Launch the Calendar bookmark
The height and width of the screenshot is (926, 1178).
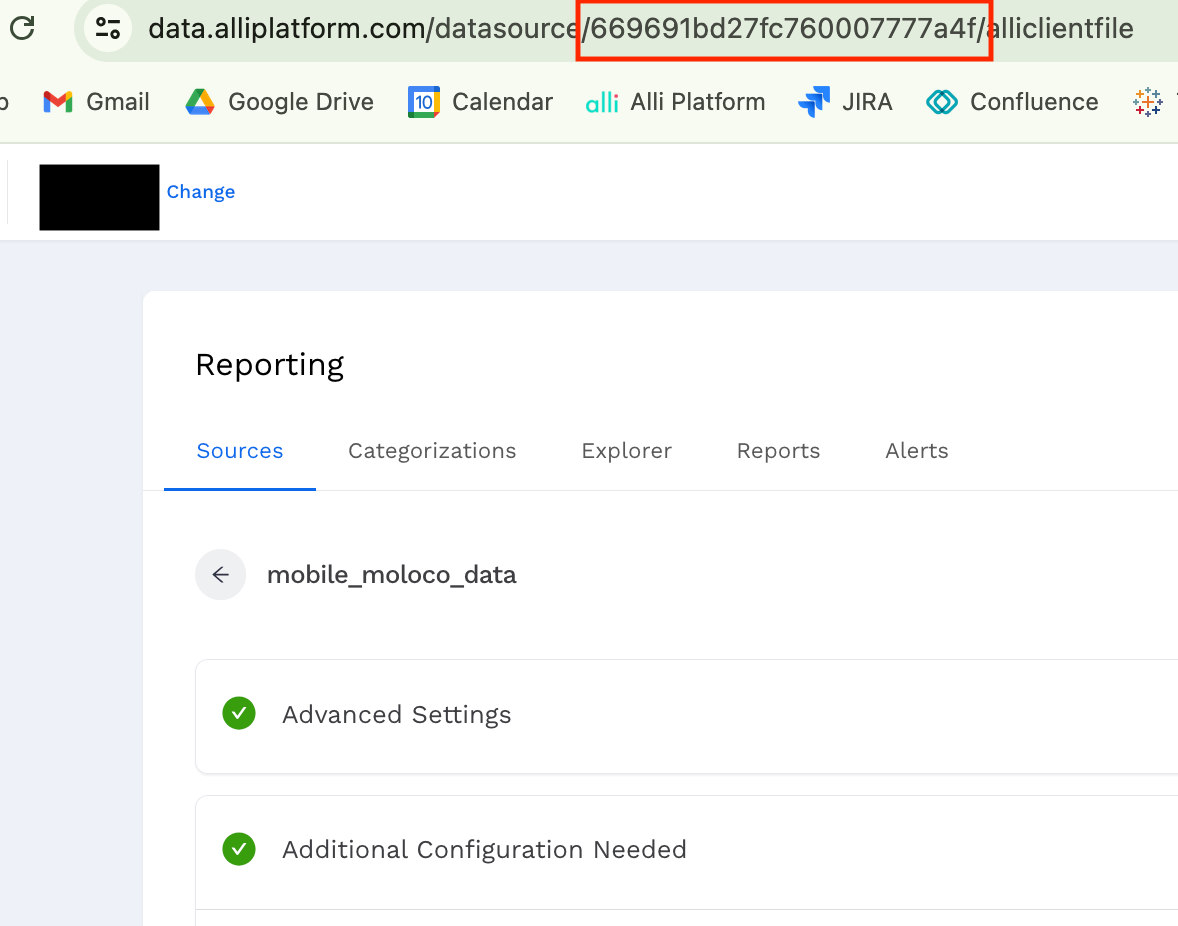point(480,102)
